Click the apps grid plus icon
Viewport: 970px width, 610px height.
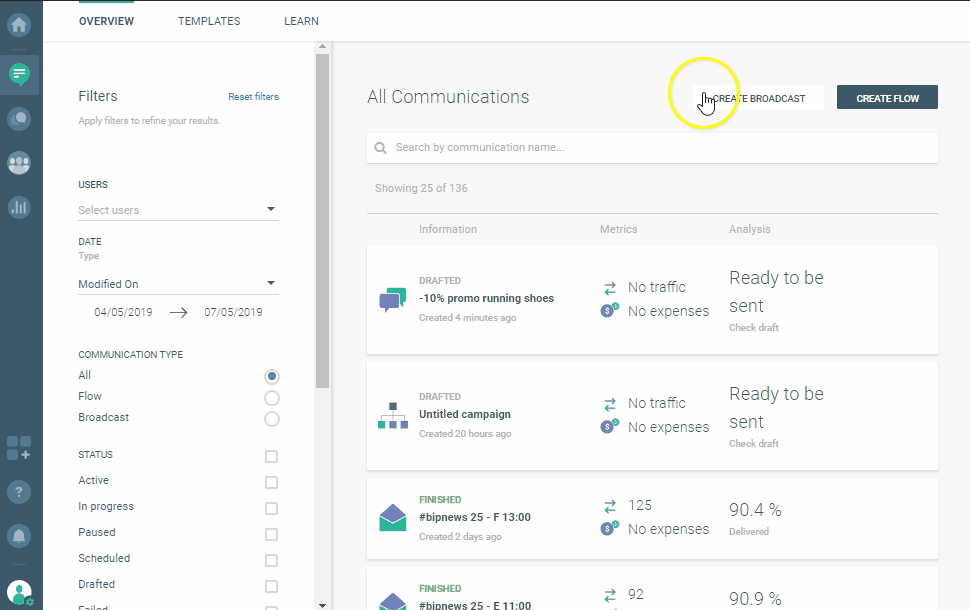pyautogui.click(x=19, y=448)
